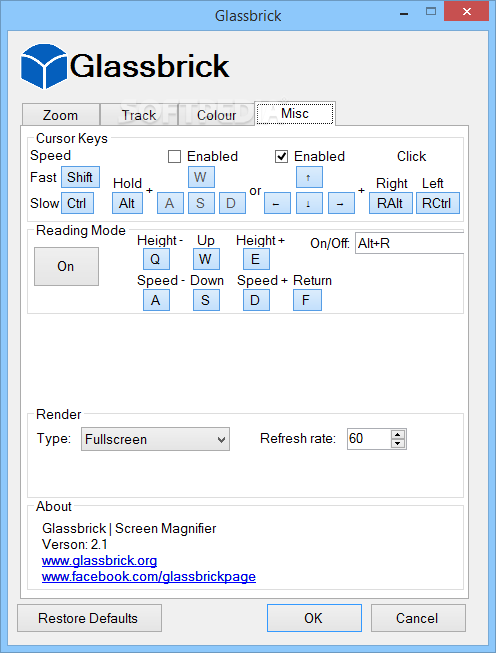Click the Cancel button

click(x=418, y=618)
